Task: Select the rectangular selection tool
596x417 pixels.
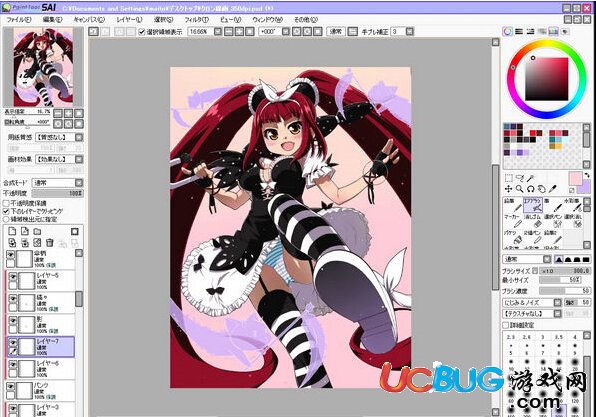Action: [x=509, y=178]
